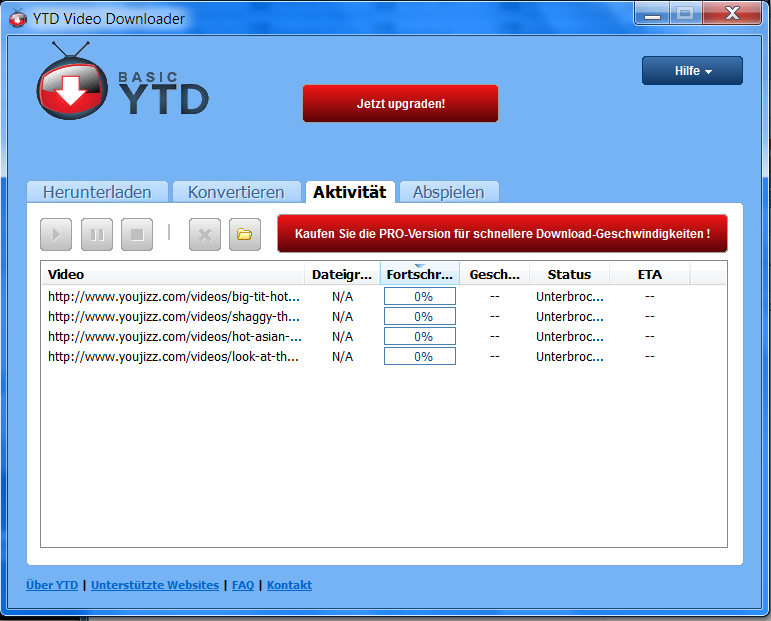771x621 pixels.
Task: Click the red PRO-Version purchase banner
Action: [502, 234]
